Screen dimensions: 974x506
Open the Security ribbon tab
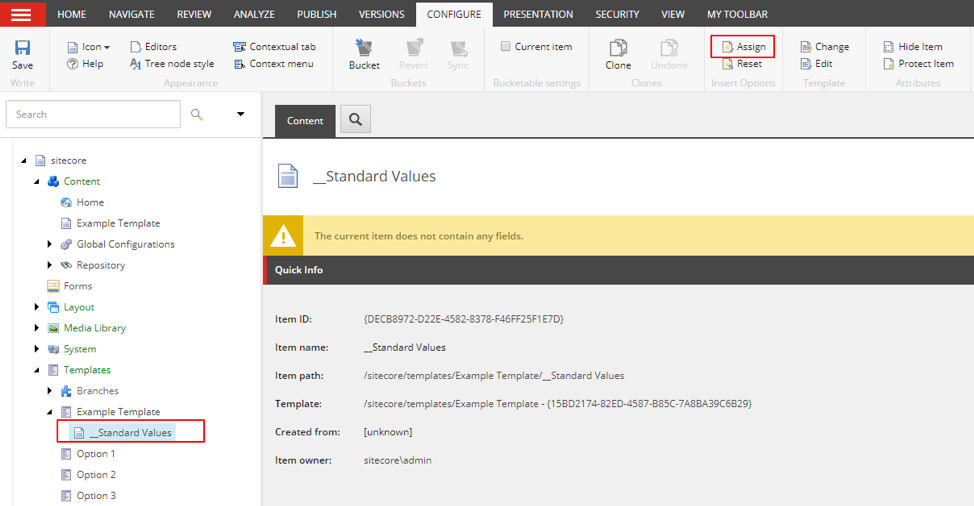(617, 14)
